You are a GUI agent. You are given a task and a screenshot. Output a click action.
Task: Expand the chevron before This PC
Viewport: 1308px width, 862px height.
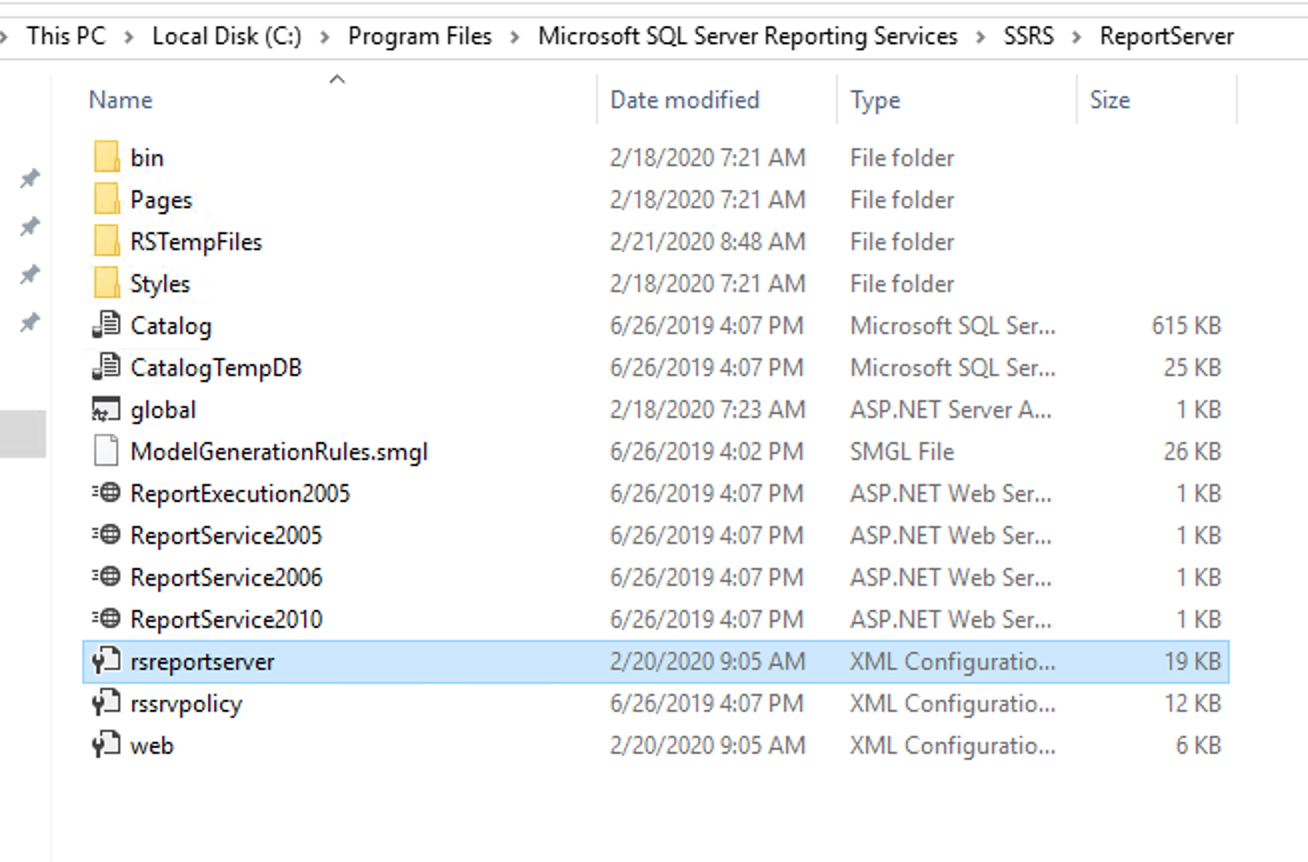(5, 37)
